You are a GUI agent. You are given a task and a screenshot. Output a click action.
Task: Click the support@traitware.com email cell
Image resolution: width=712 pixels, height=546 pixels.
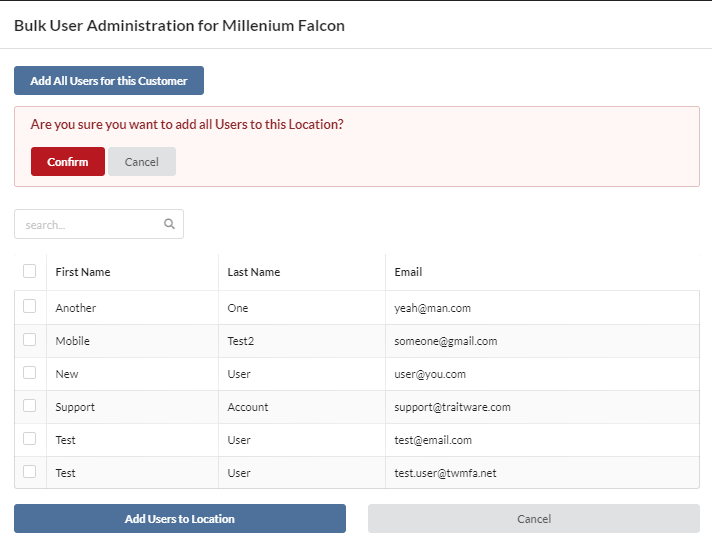(x=452, y=407)
